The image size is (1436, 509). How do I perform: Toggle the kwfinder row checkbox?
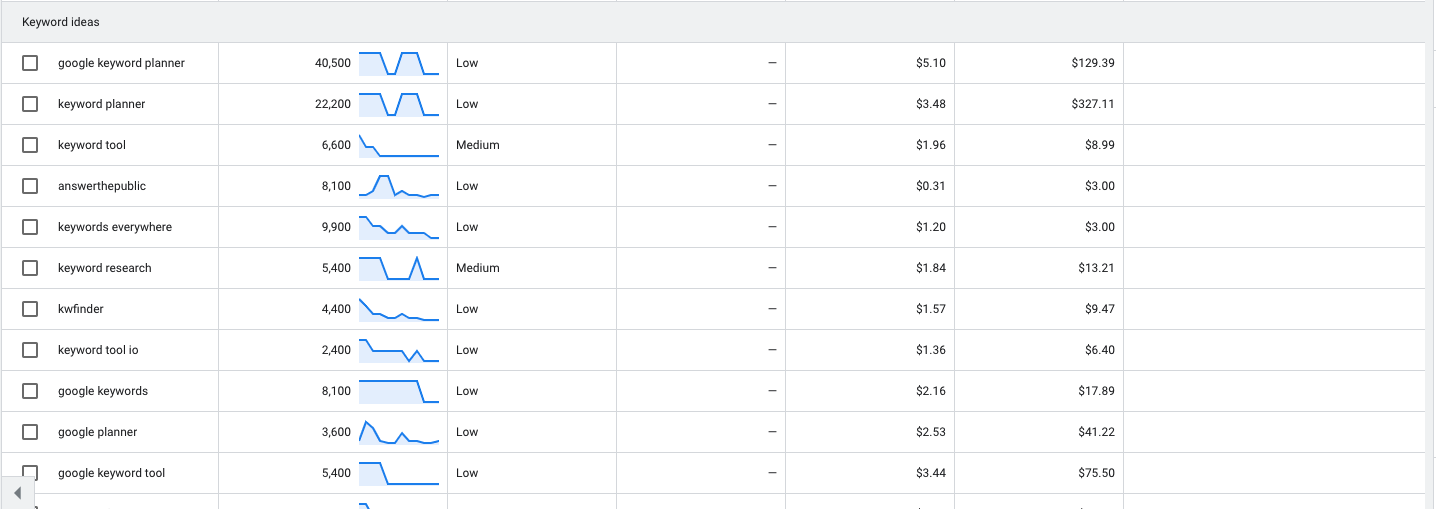coord(30,309)
